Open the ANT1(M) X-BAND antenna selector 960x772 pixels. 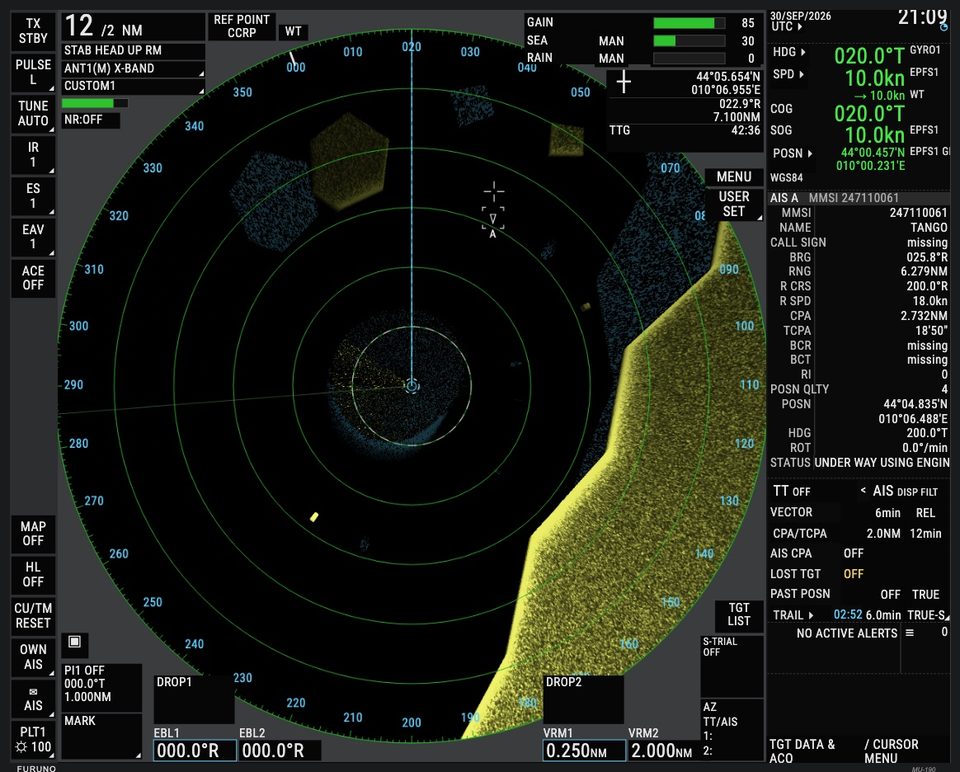pos(133,69)
